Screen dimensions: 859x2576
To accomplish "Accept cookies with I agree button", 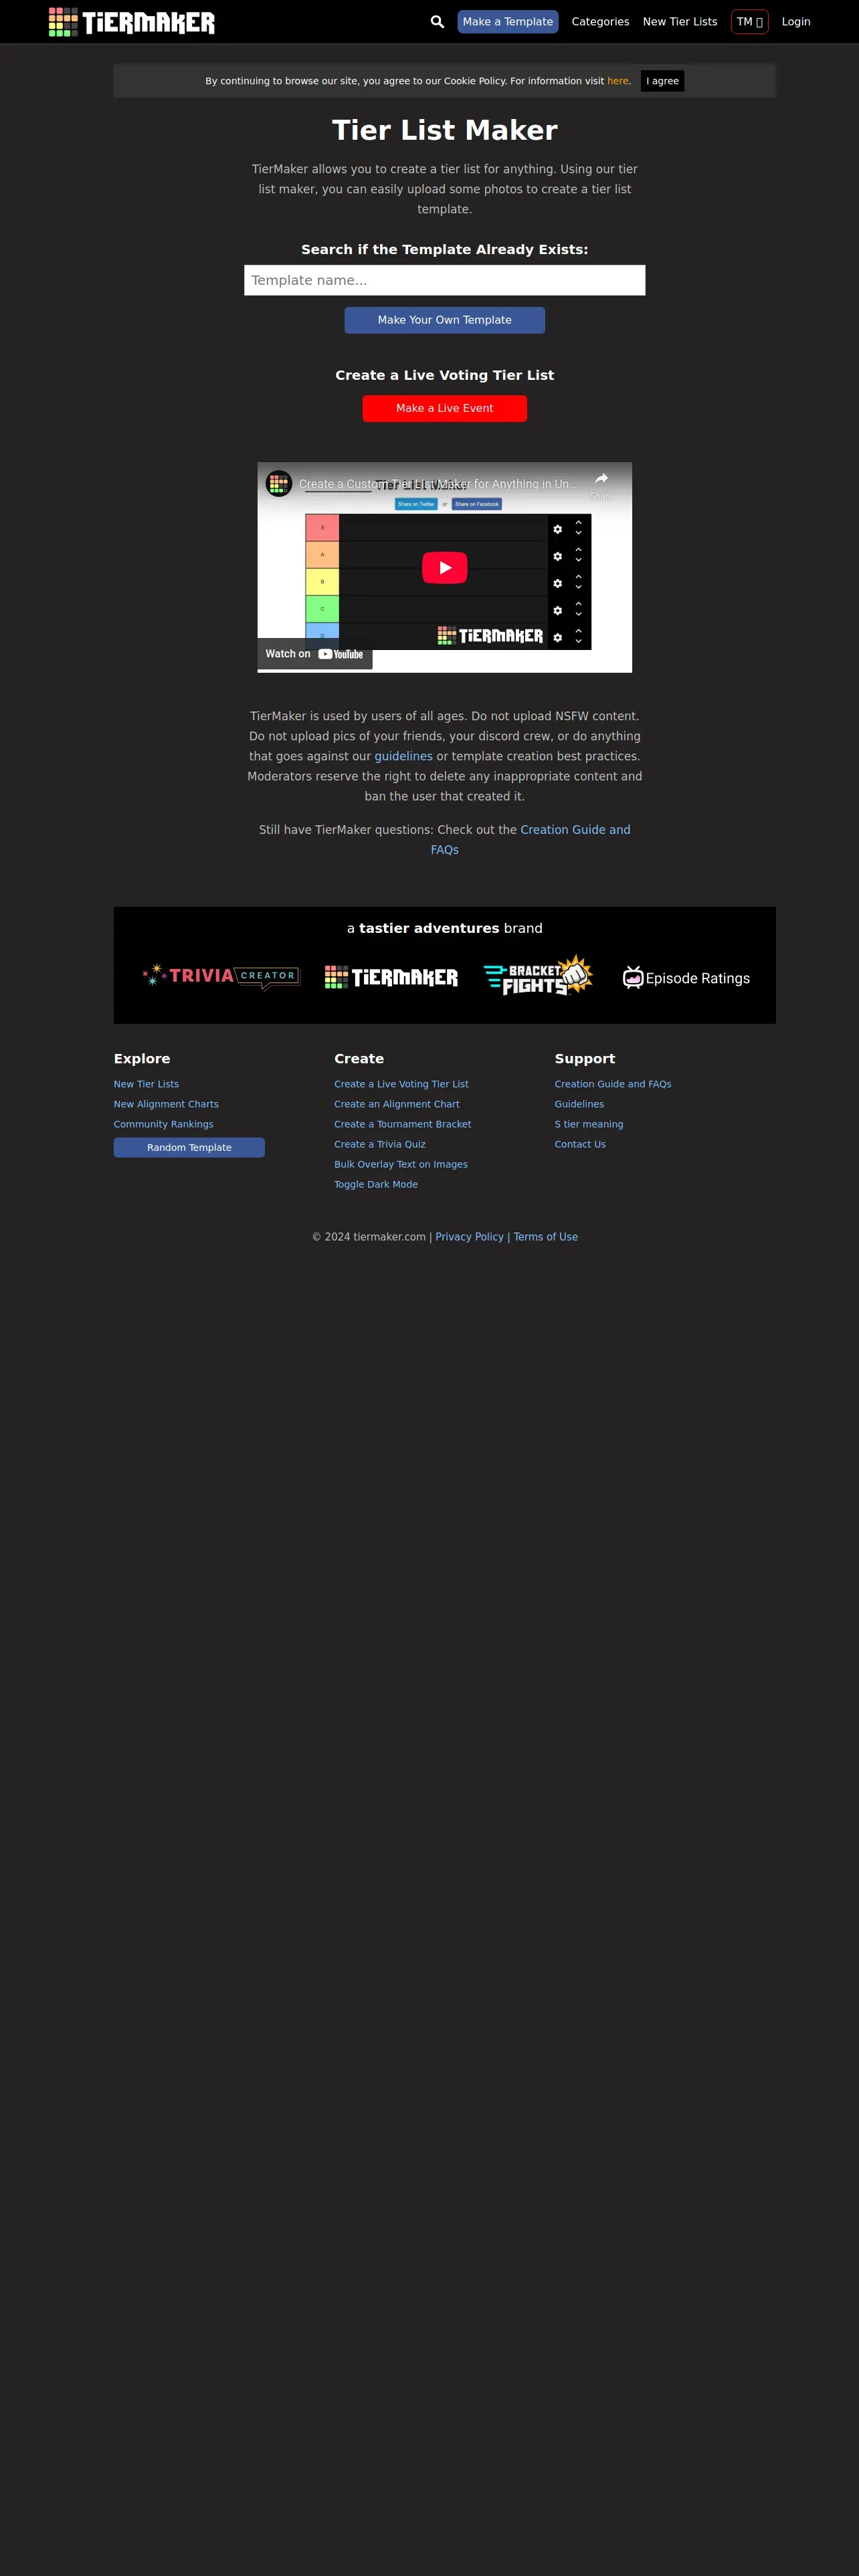I will (x=662, y=81).
